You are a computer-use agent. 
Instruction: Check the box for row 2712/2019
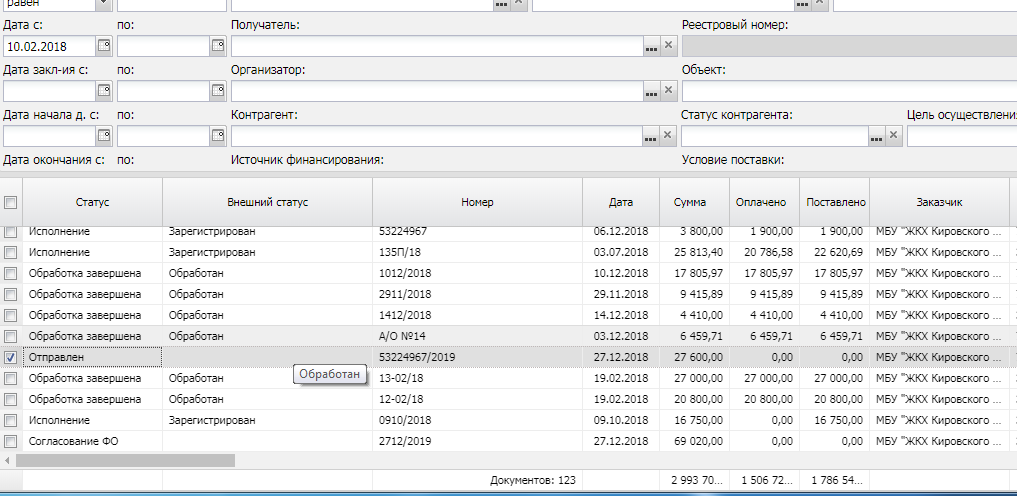[11, 441]
